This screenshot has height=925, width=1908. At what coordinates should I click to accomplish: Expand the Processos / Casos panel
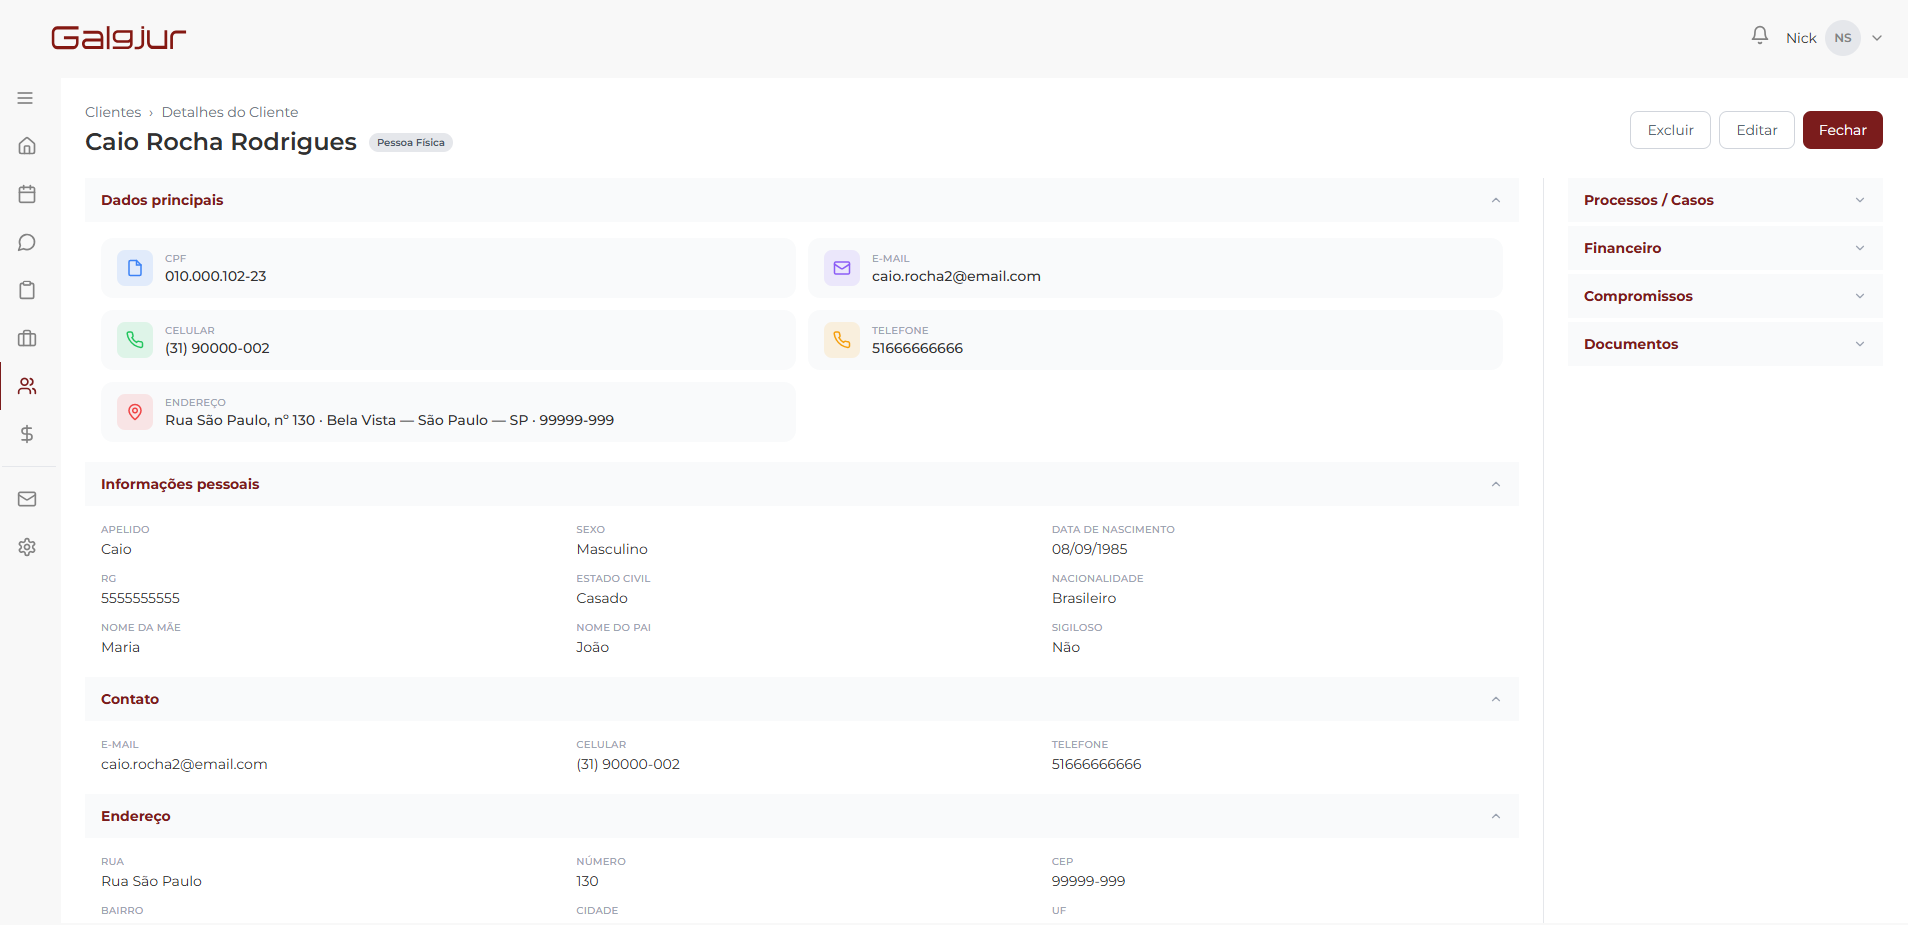pyautogui.click(x=1725, y=200)
